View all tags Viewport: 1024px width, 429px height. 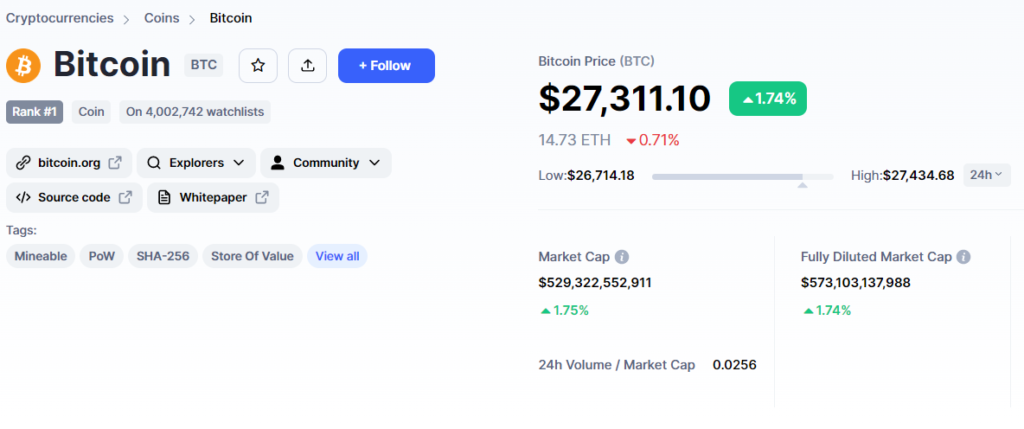click(337, 257)
